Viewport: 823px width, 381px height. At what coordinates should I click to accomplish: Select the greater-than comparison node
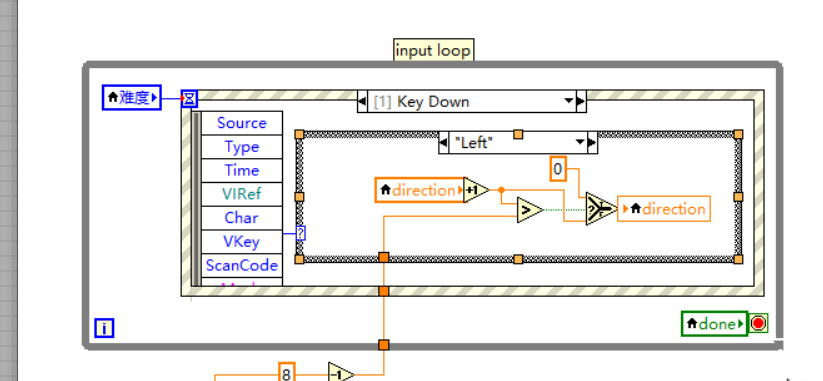(530, 210)
